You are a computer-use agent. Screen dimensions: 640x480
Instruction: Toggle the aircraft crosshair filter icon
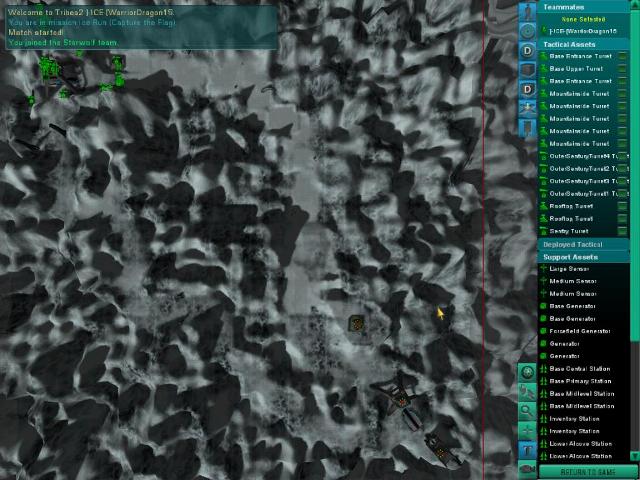point(527,108)
